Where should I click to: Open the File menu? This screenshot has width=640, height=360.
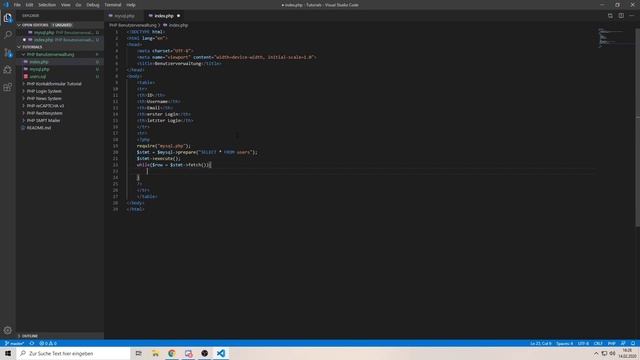point(17,5)
